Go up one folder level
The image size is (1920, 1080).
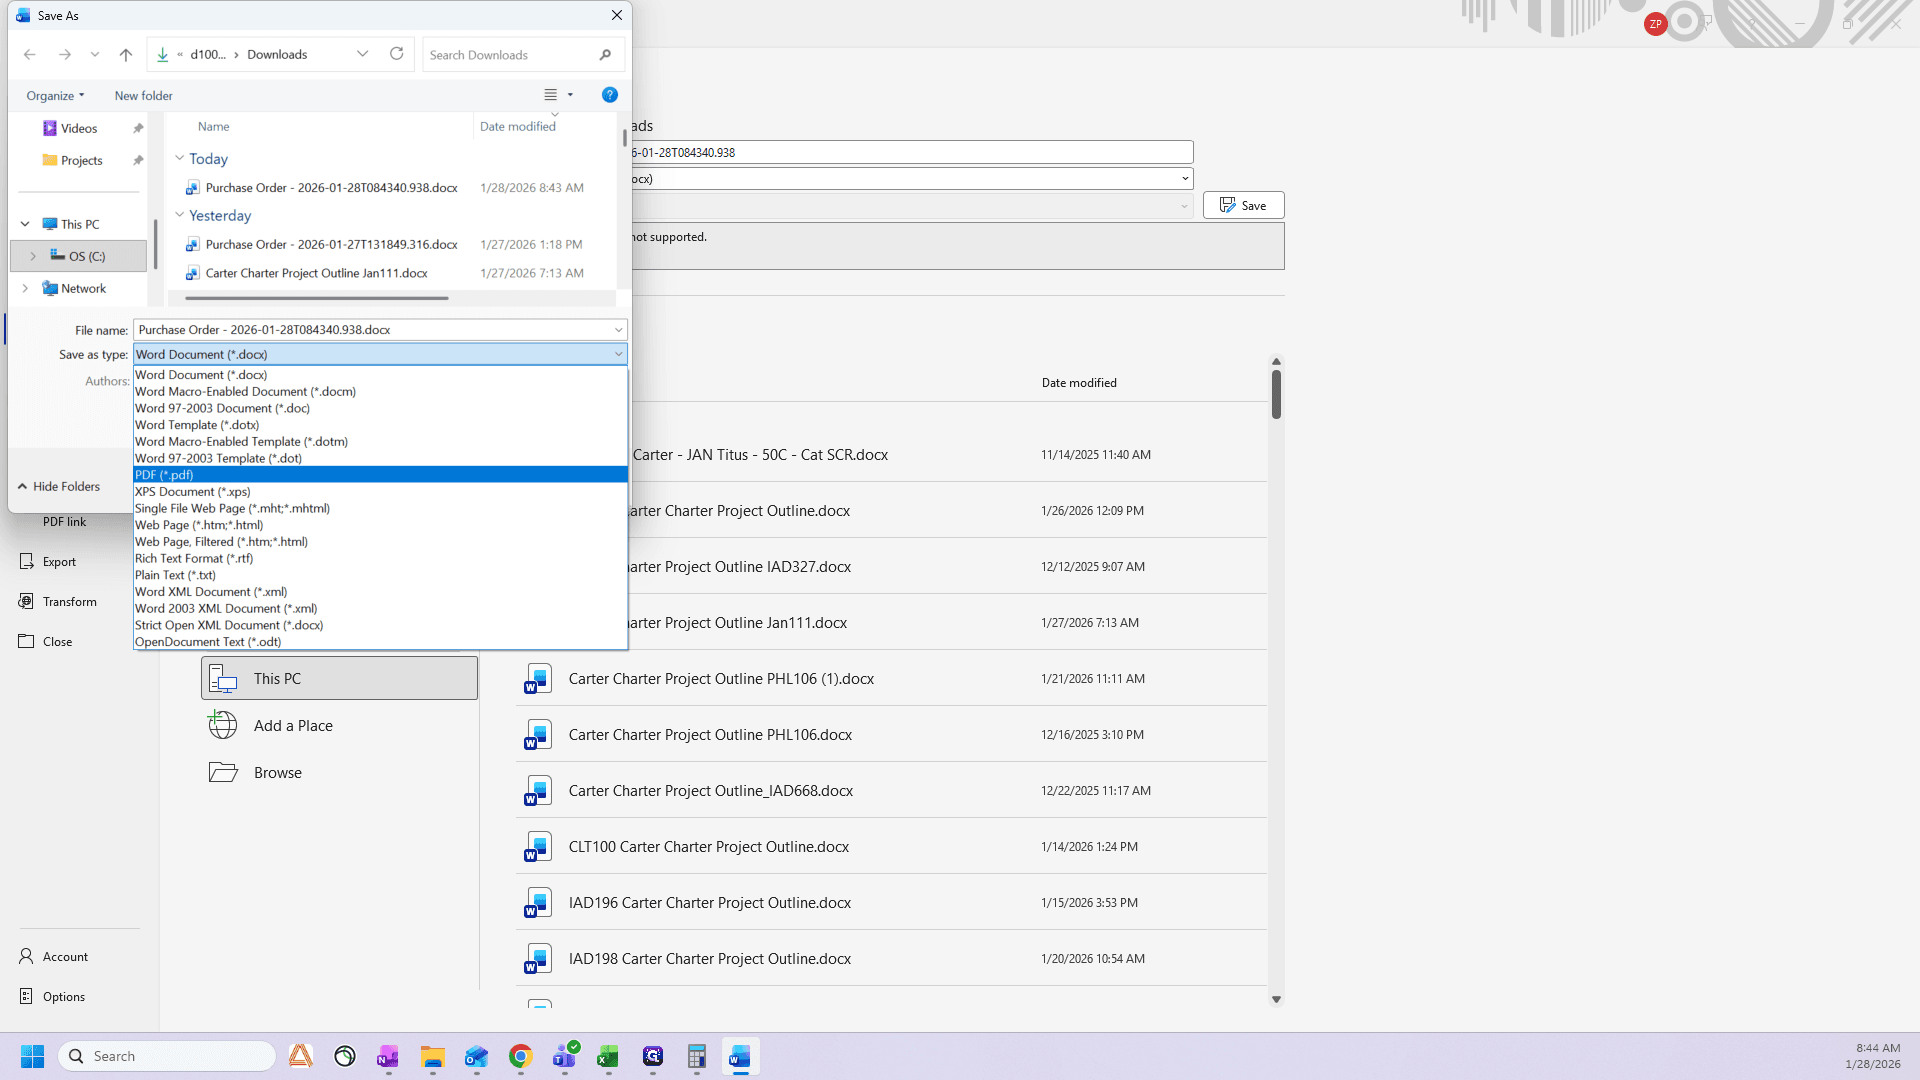(126, 55)
